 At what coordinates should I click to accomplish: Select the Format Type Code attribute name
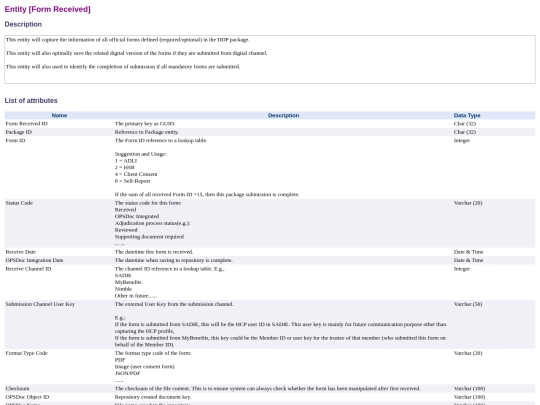pyautogui.click(x=27, y=353)
